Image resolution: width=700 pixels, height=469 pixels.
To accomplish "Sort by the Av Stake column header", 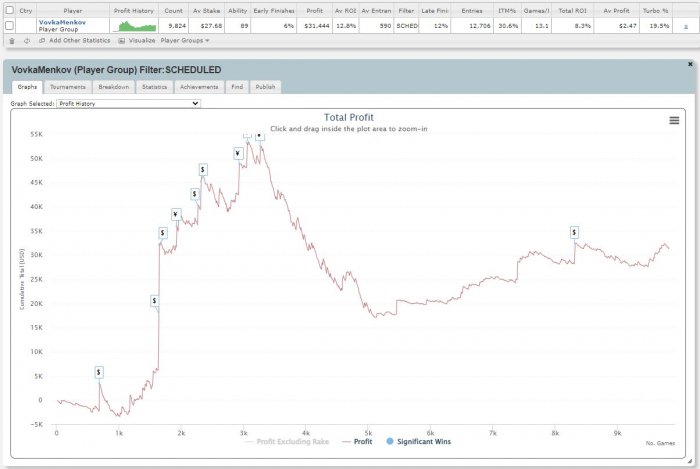I will pos(206,11).
